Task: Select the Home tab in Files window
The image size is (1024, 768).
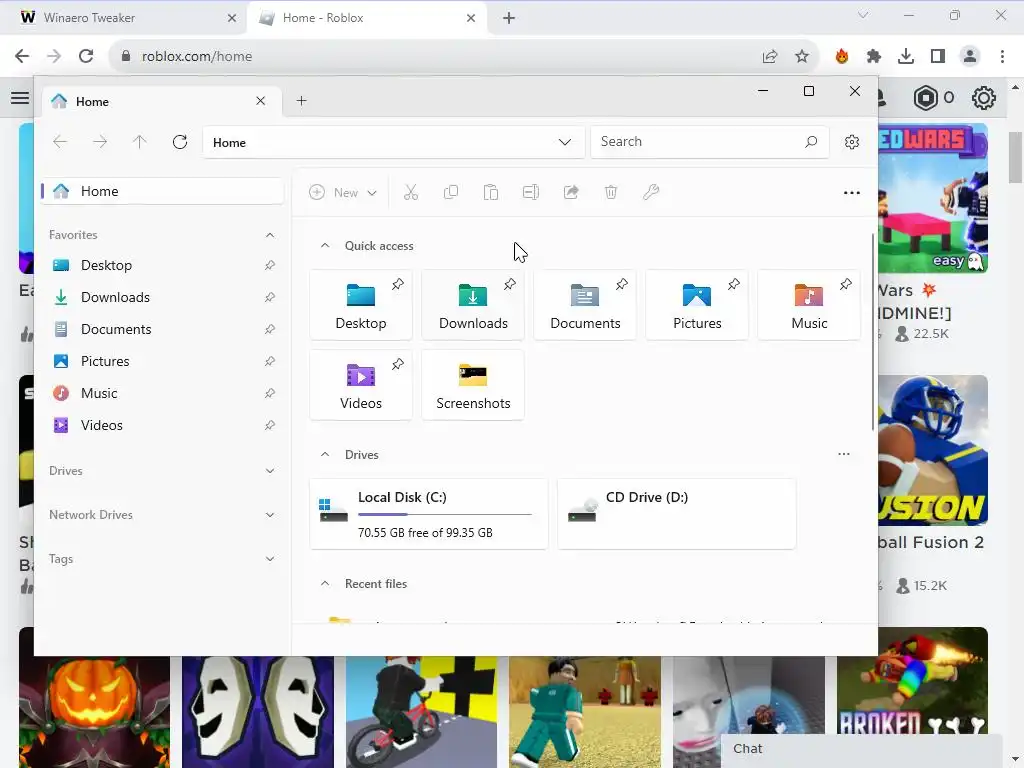Action: pyautogui.click(x=161, y=101)
